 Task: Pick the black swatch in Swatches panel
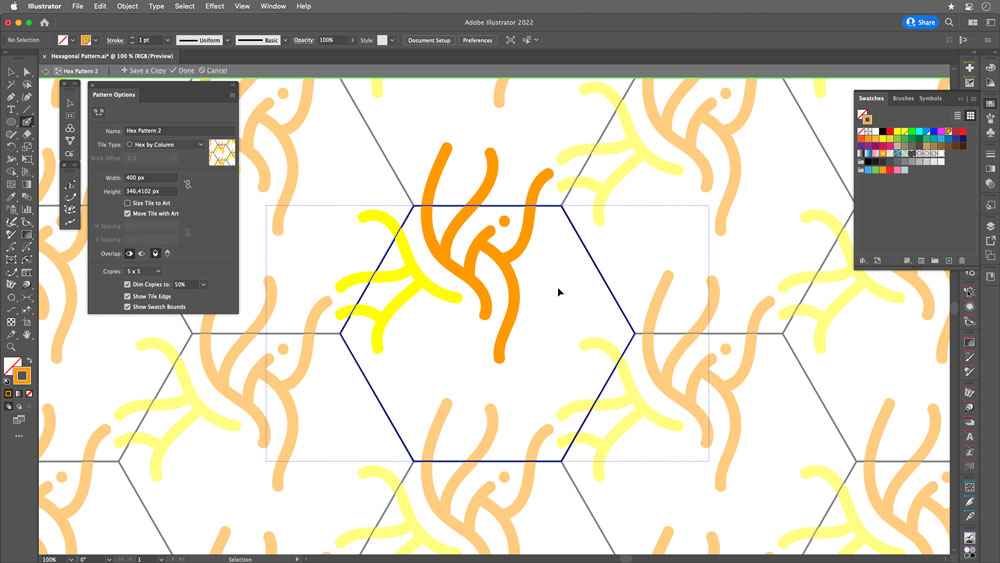point(883,131)
